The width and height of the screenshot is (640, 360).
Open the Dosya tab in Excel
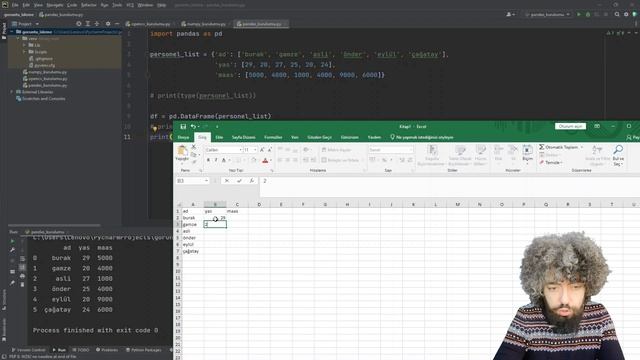(x=183, y=138)
